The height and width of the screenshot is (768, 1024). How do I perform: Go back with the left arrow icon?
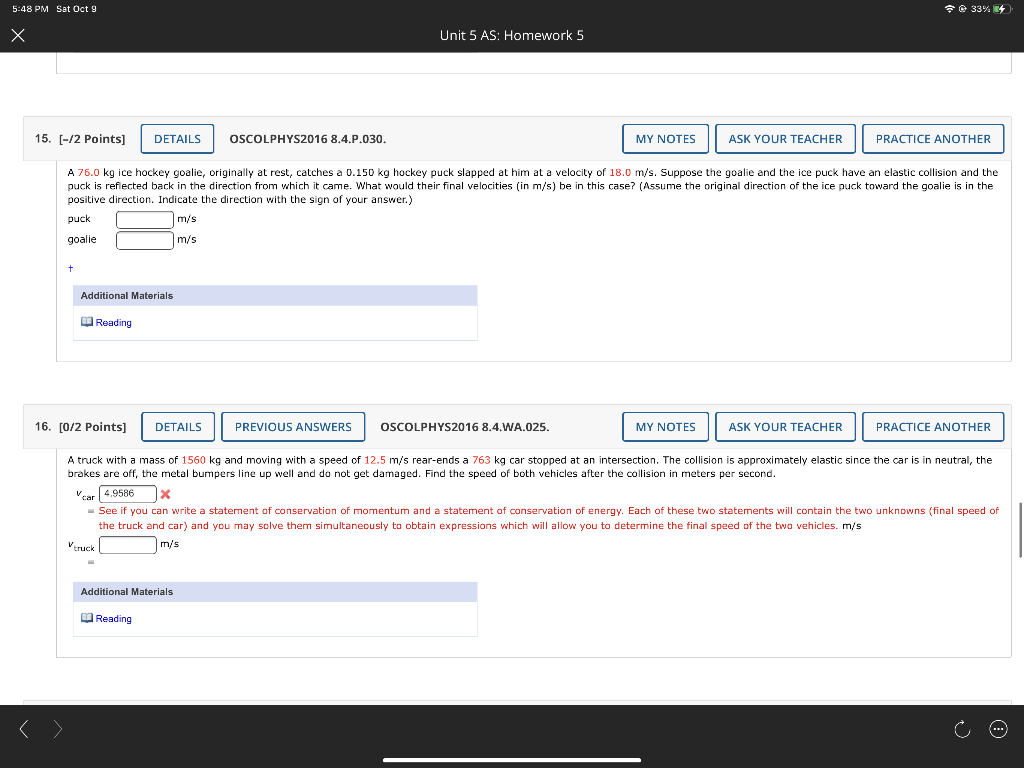[24, 729]
